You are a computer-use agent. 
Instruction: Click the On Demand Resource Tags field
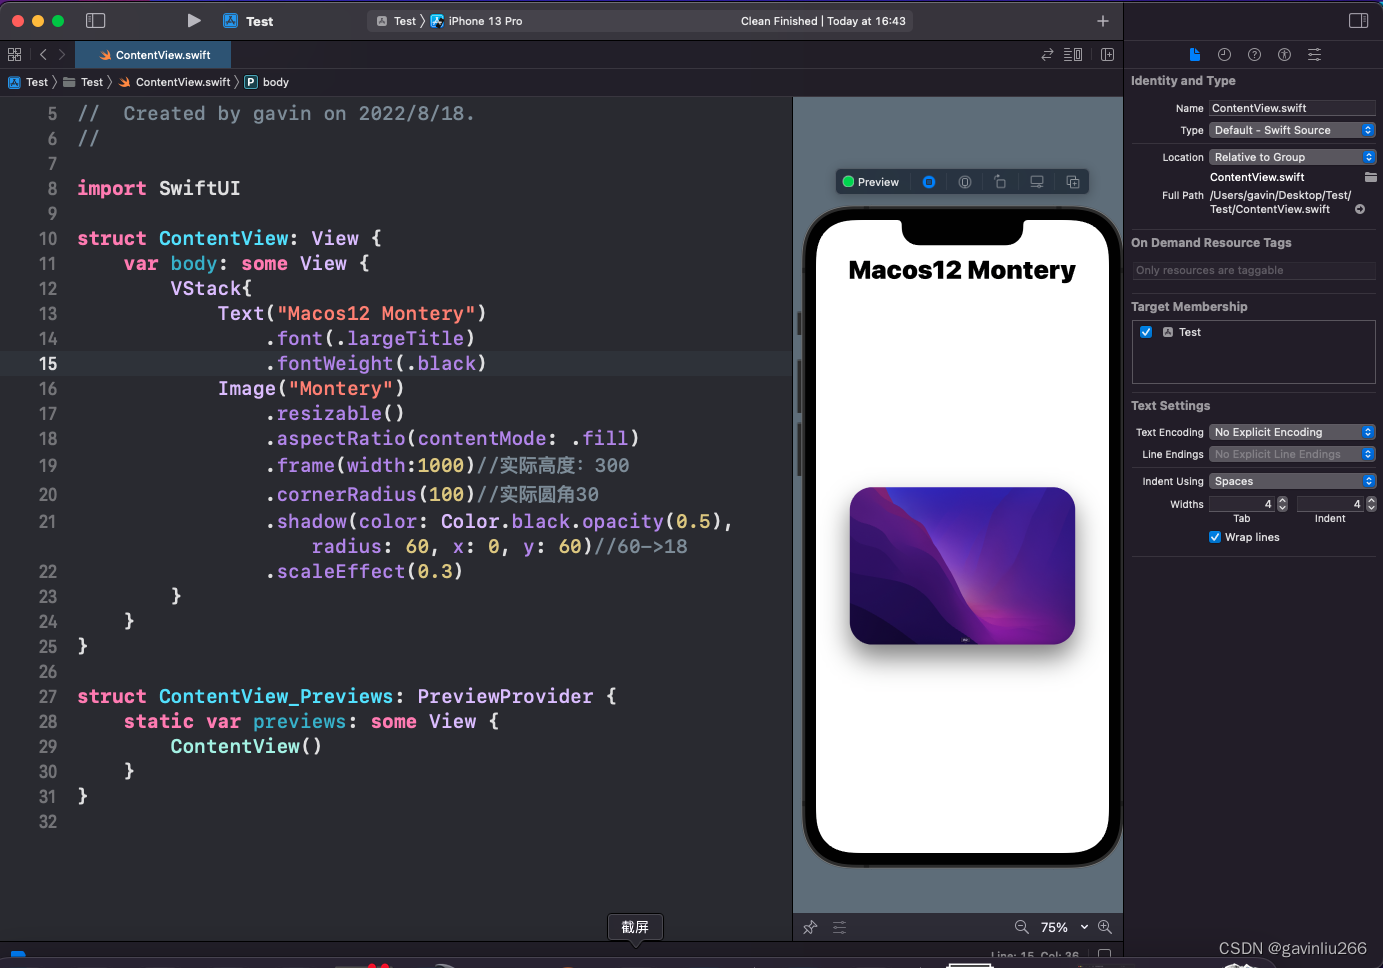(1253, 270)
